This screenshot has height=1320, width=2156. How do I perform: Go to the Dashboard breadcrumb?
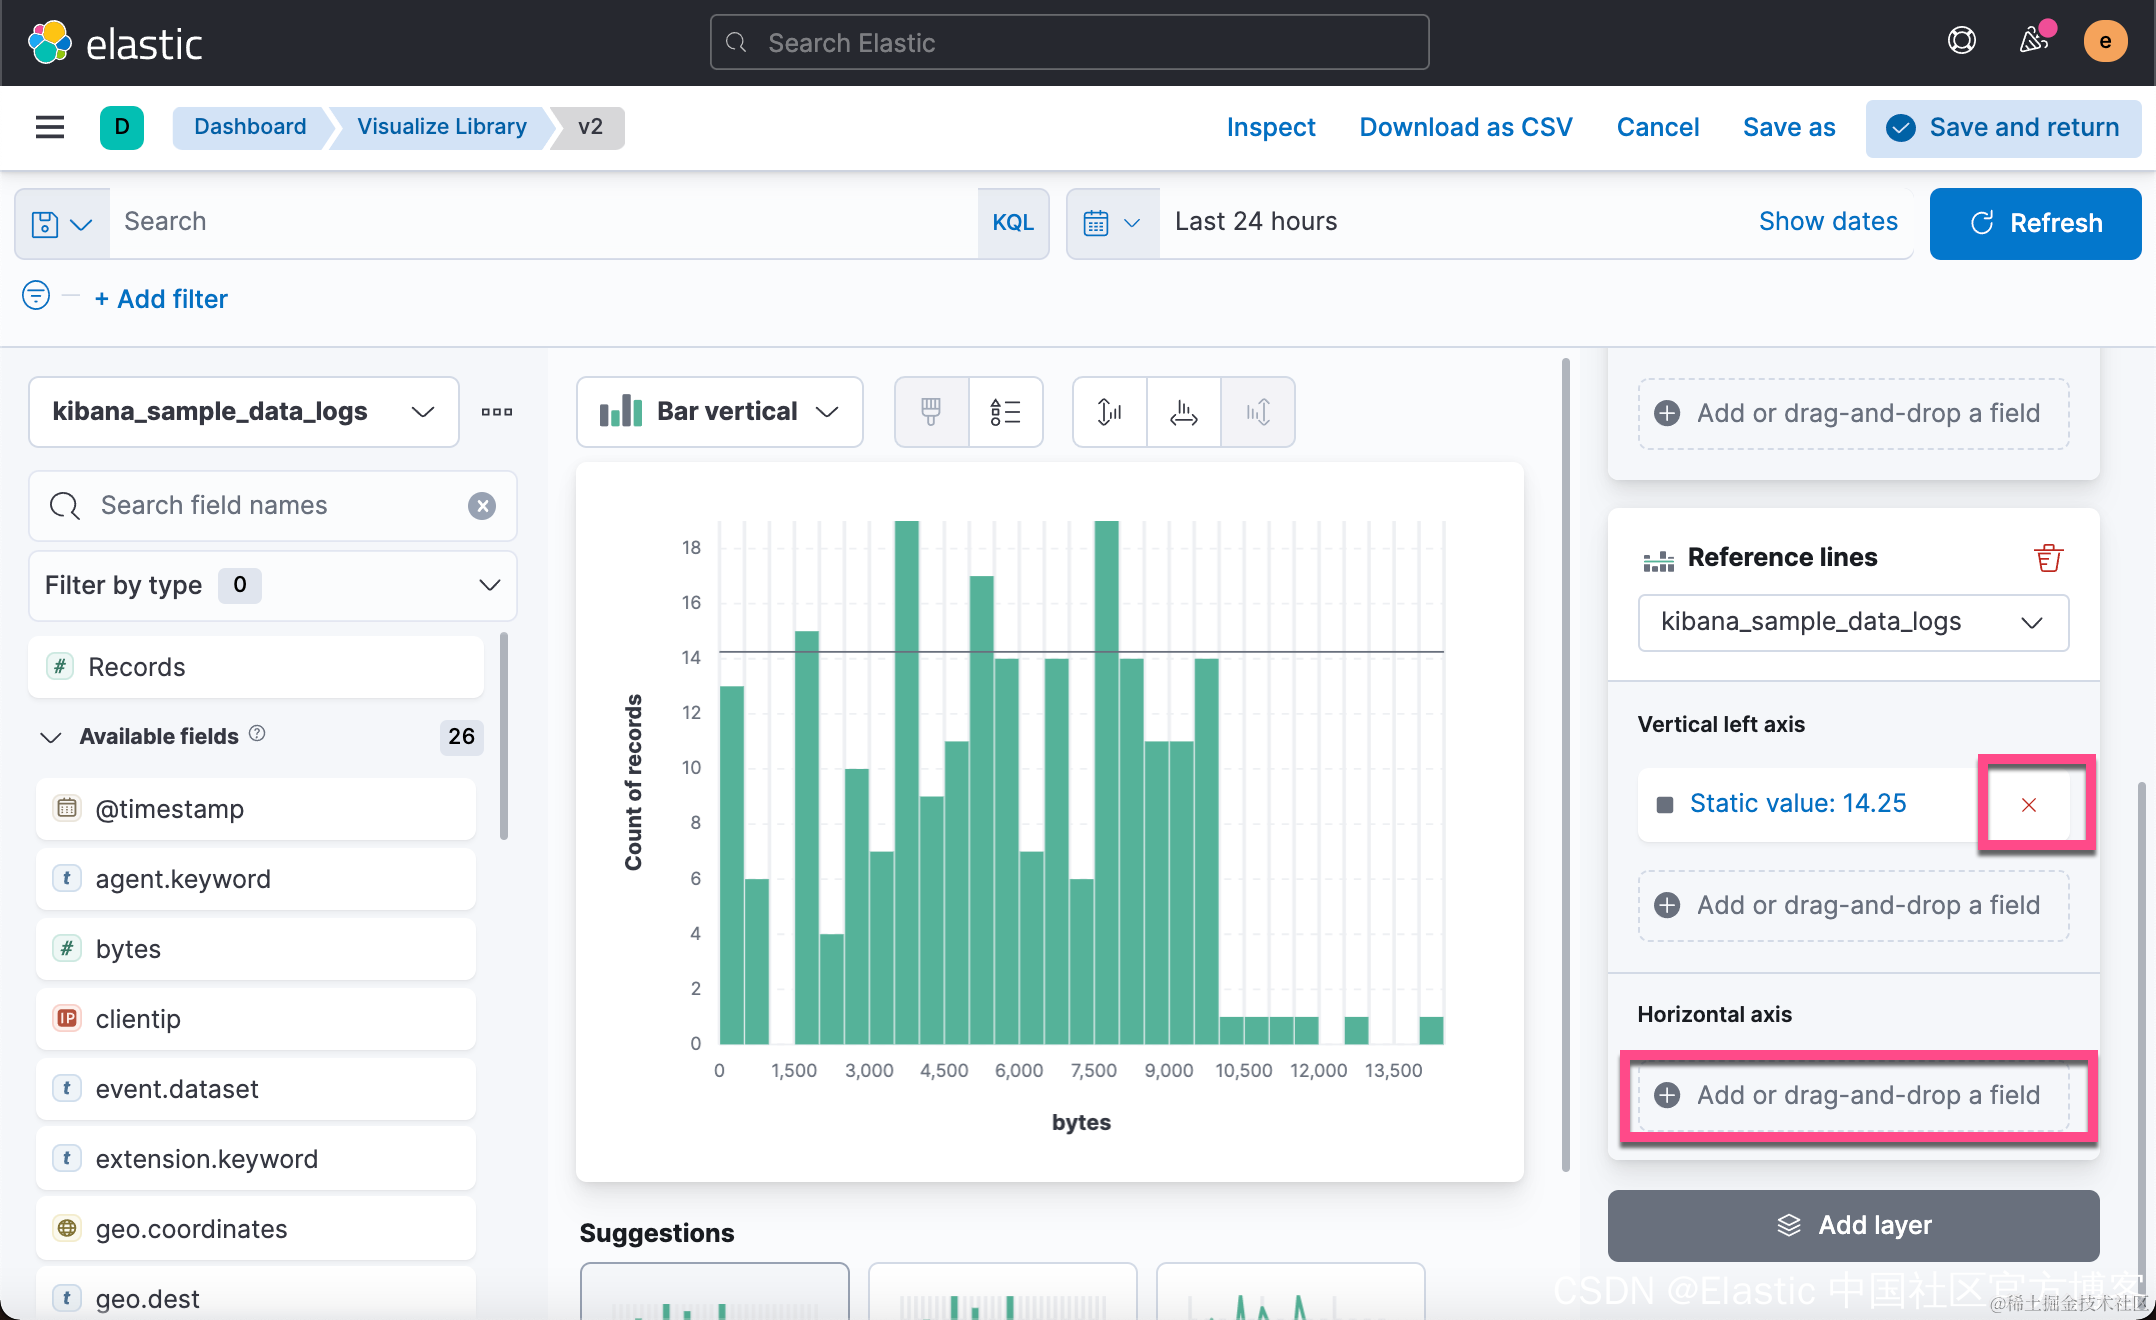point(250,127)
